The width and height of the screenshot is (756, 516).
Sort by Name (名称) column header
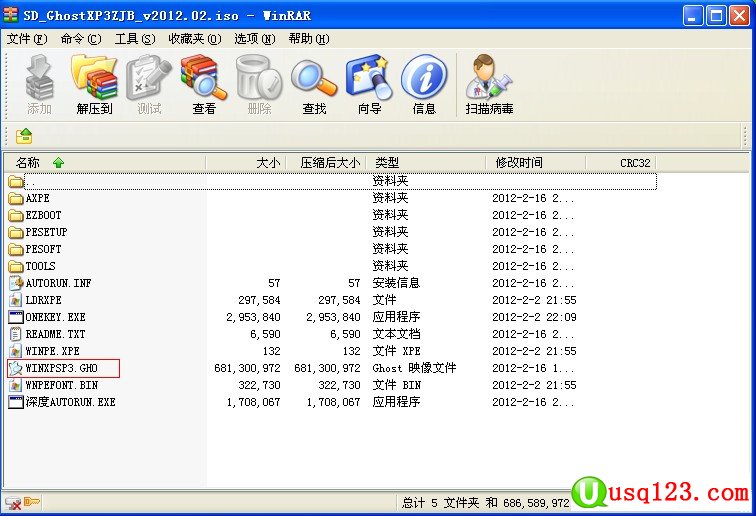pos(105,163)
